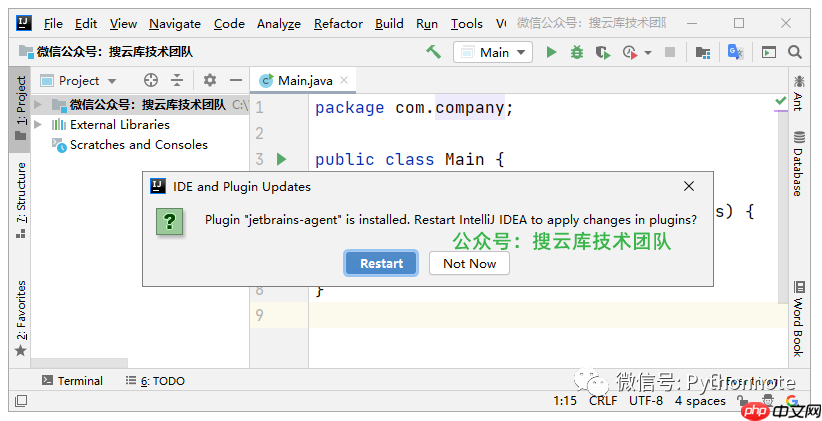Open the Ant tool window
This screenshot has width=822, height=421.
(x=798, y=93)
